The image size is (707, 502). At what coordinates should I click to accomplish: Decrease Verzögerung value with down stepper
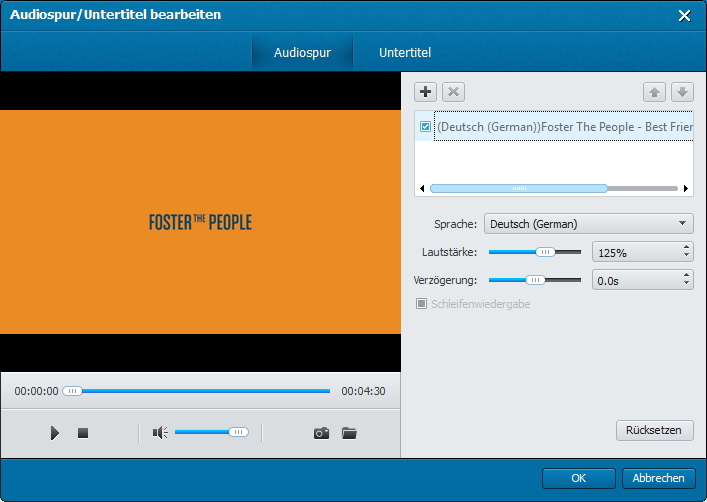686,284
